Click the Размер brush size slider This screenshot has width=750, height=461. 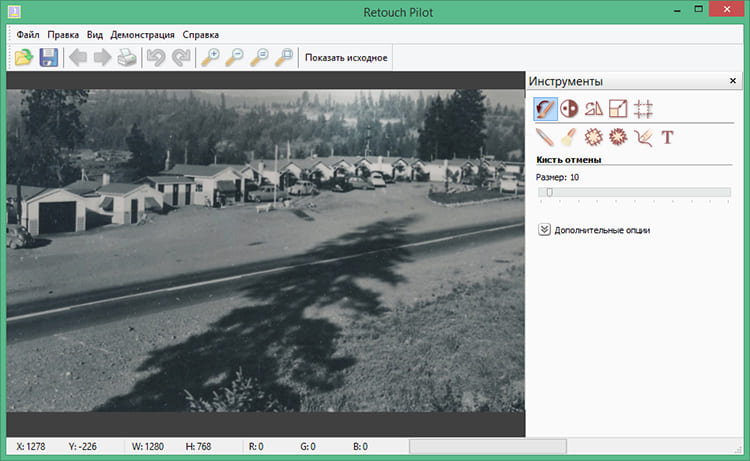coord(548,192)
